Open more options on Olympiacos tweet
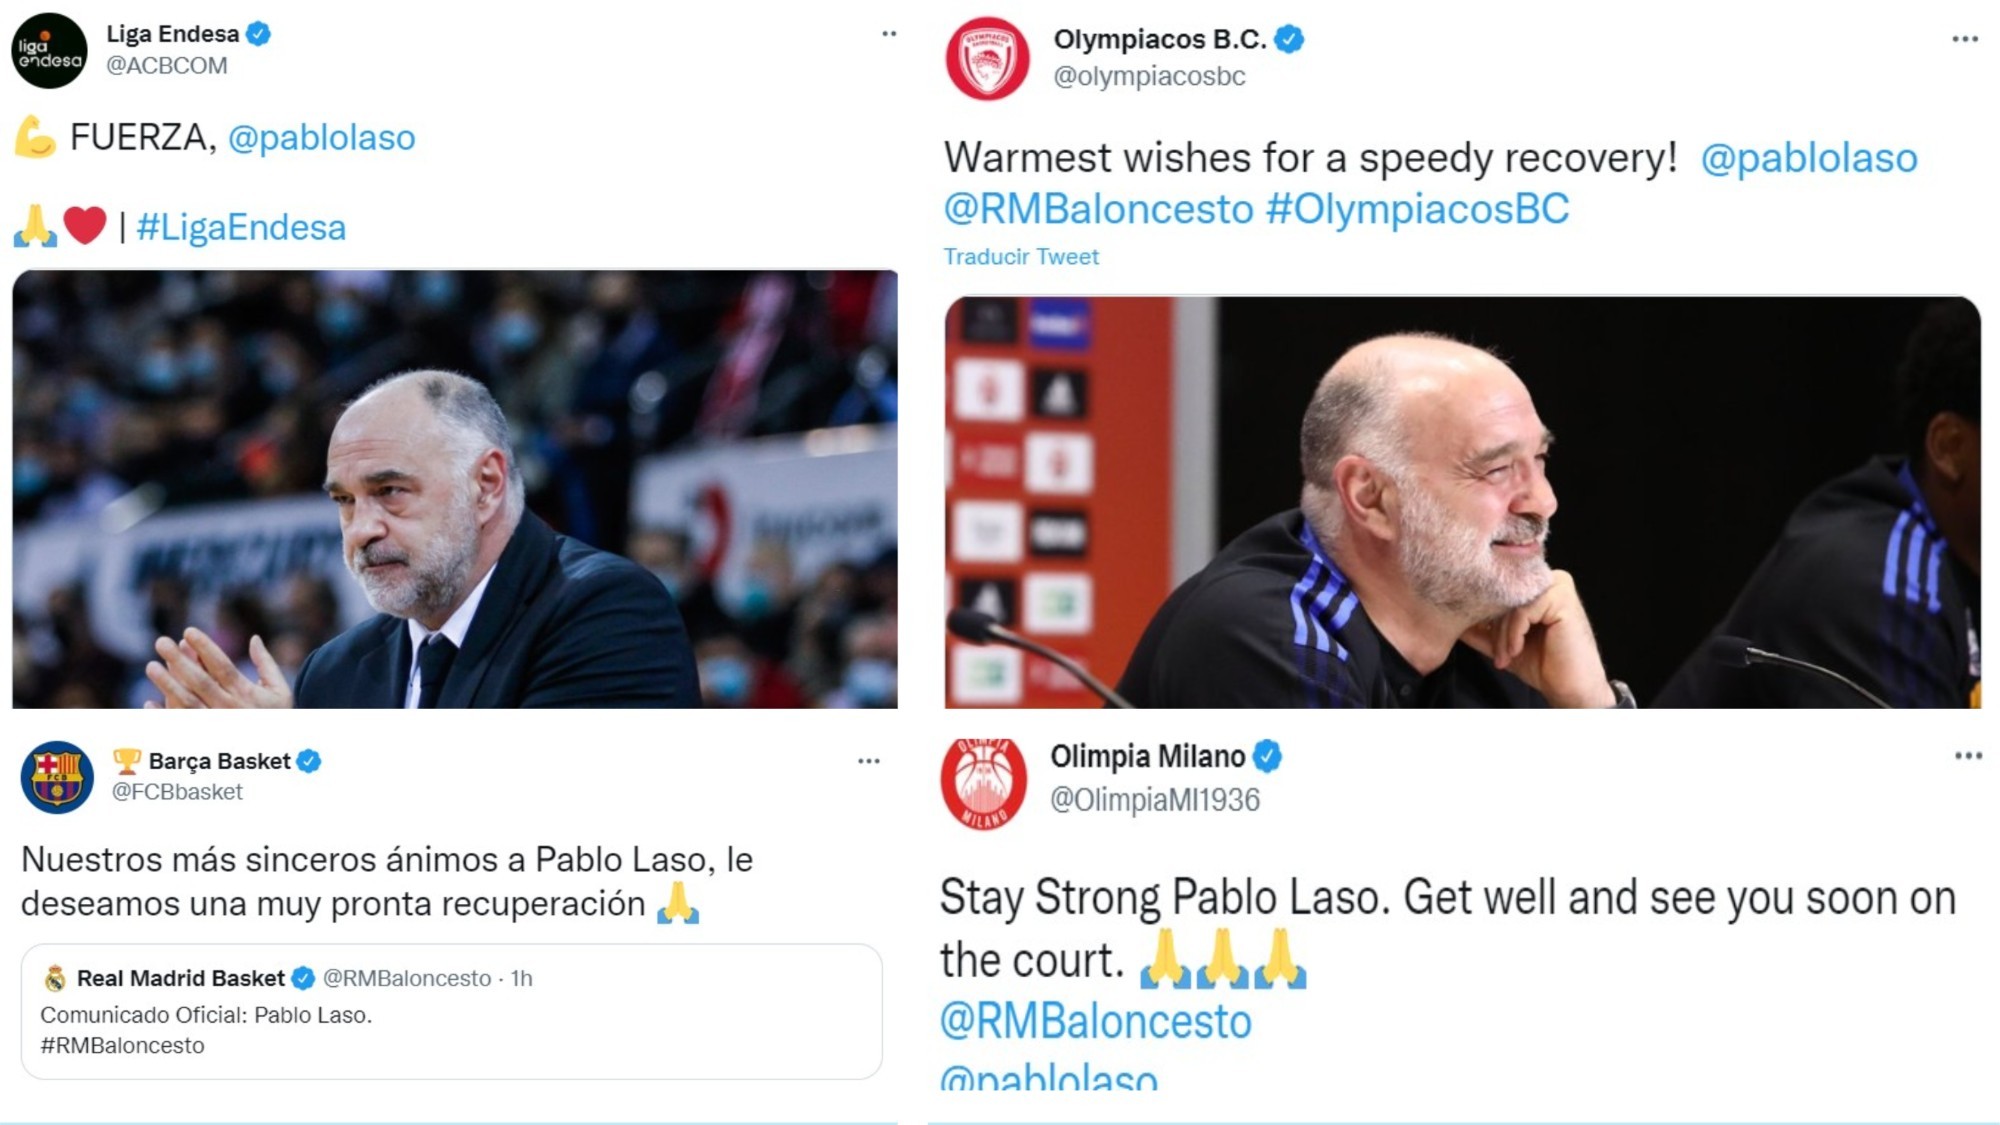The width and height of the screenshot is (2000, 1125). [x=1964, y=39]
